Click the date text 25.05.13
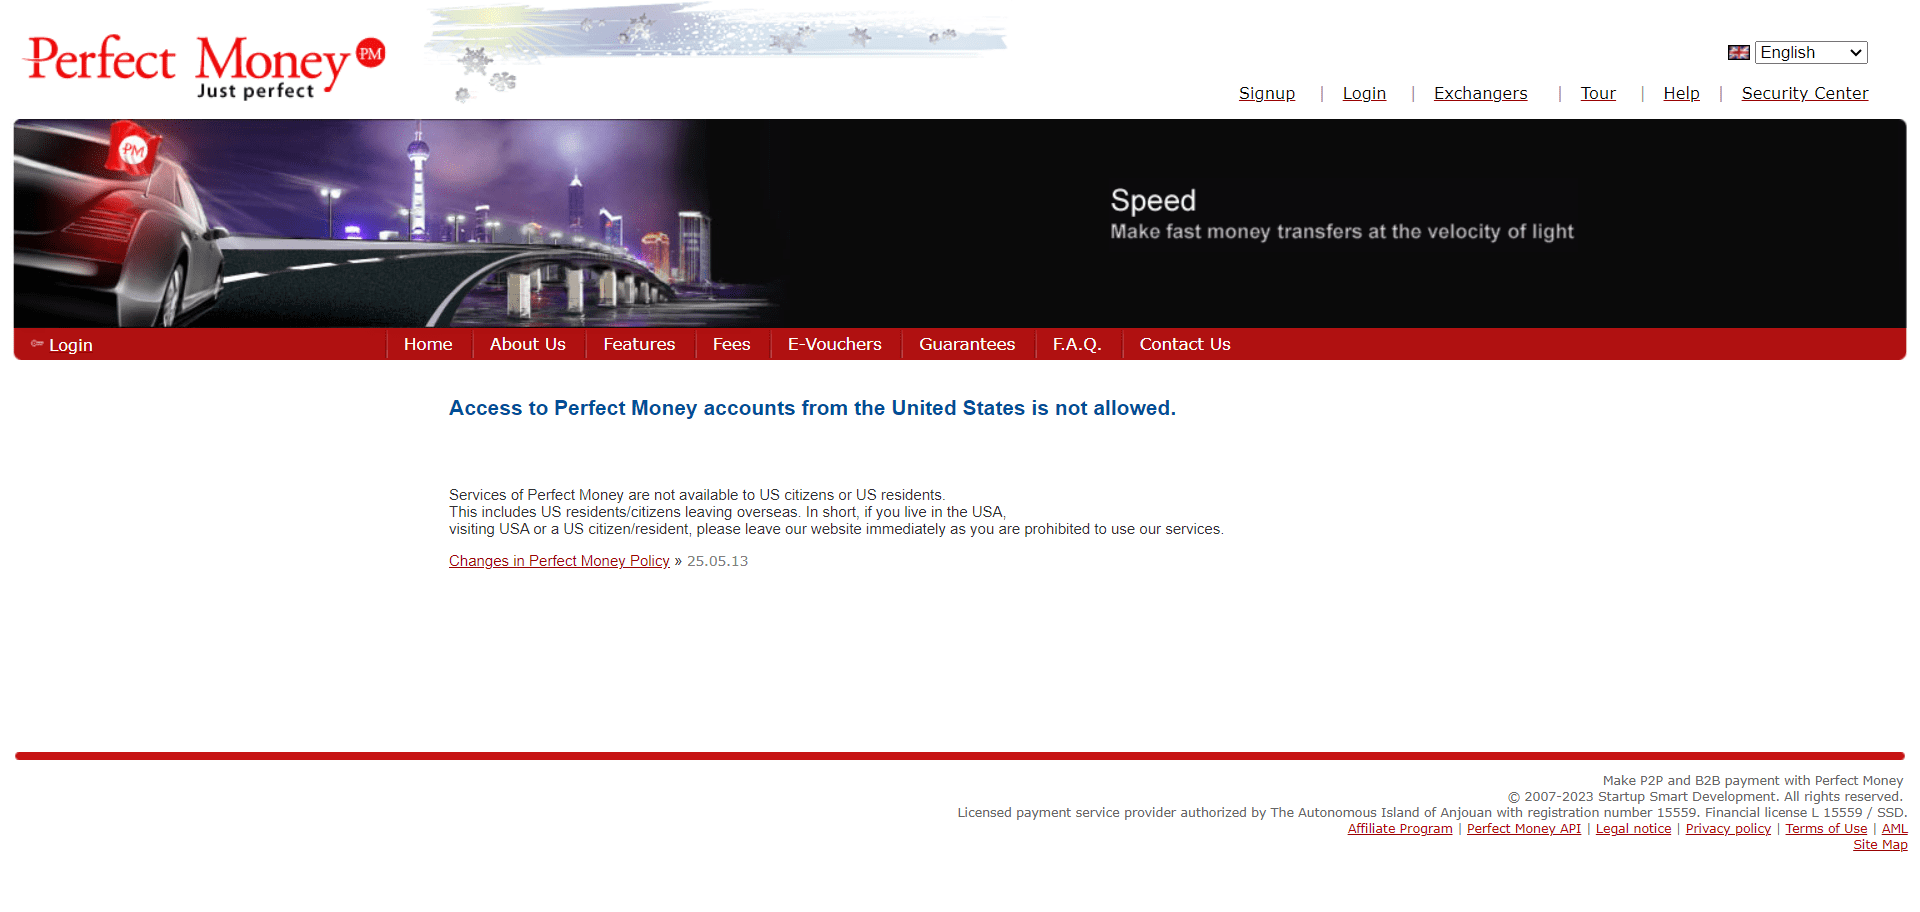Screen dimensions: 1920x912 coord(717,561)
